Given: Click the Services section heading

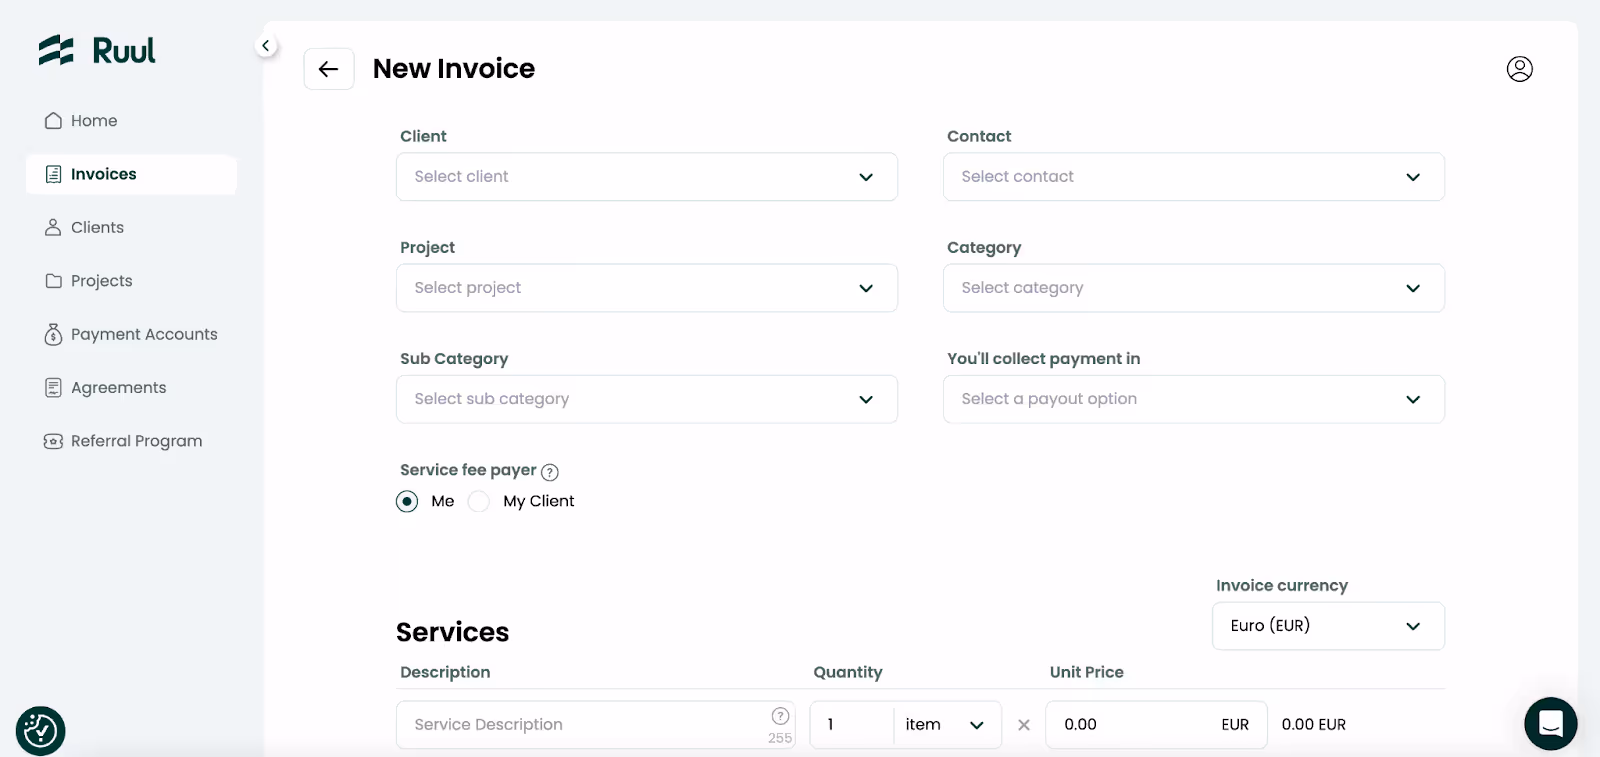Looking at the screenshot, I should click(452, 632).
